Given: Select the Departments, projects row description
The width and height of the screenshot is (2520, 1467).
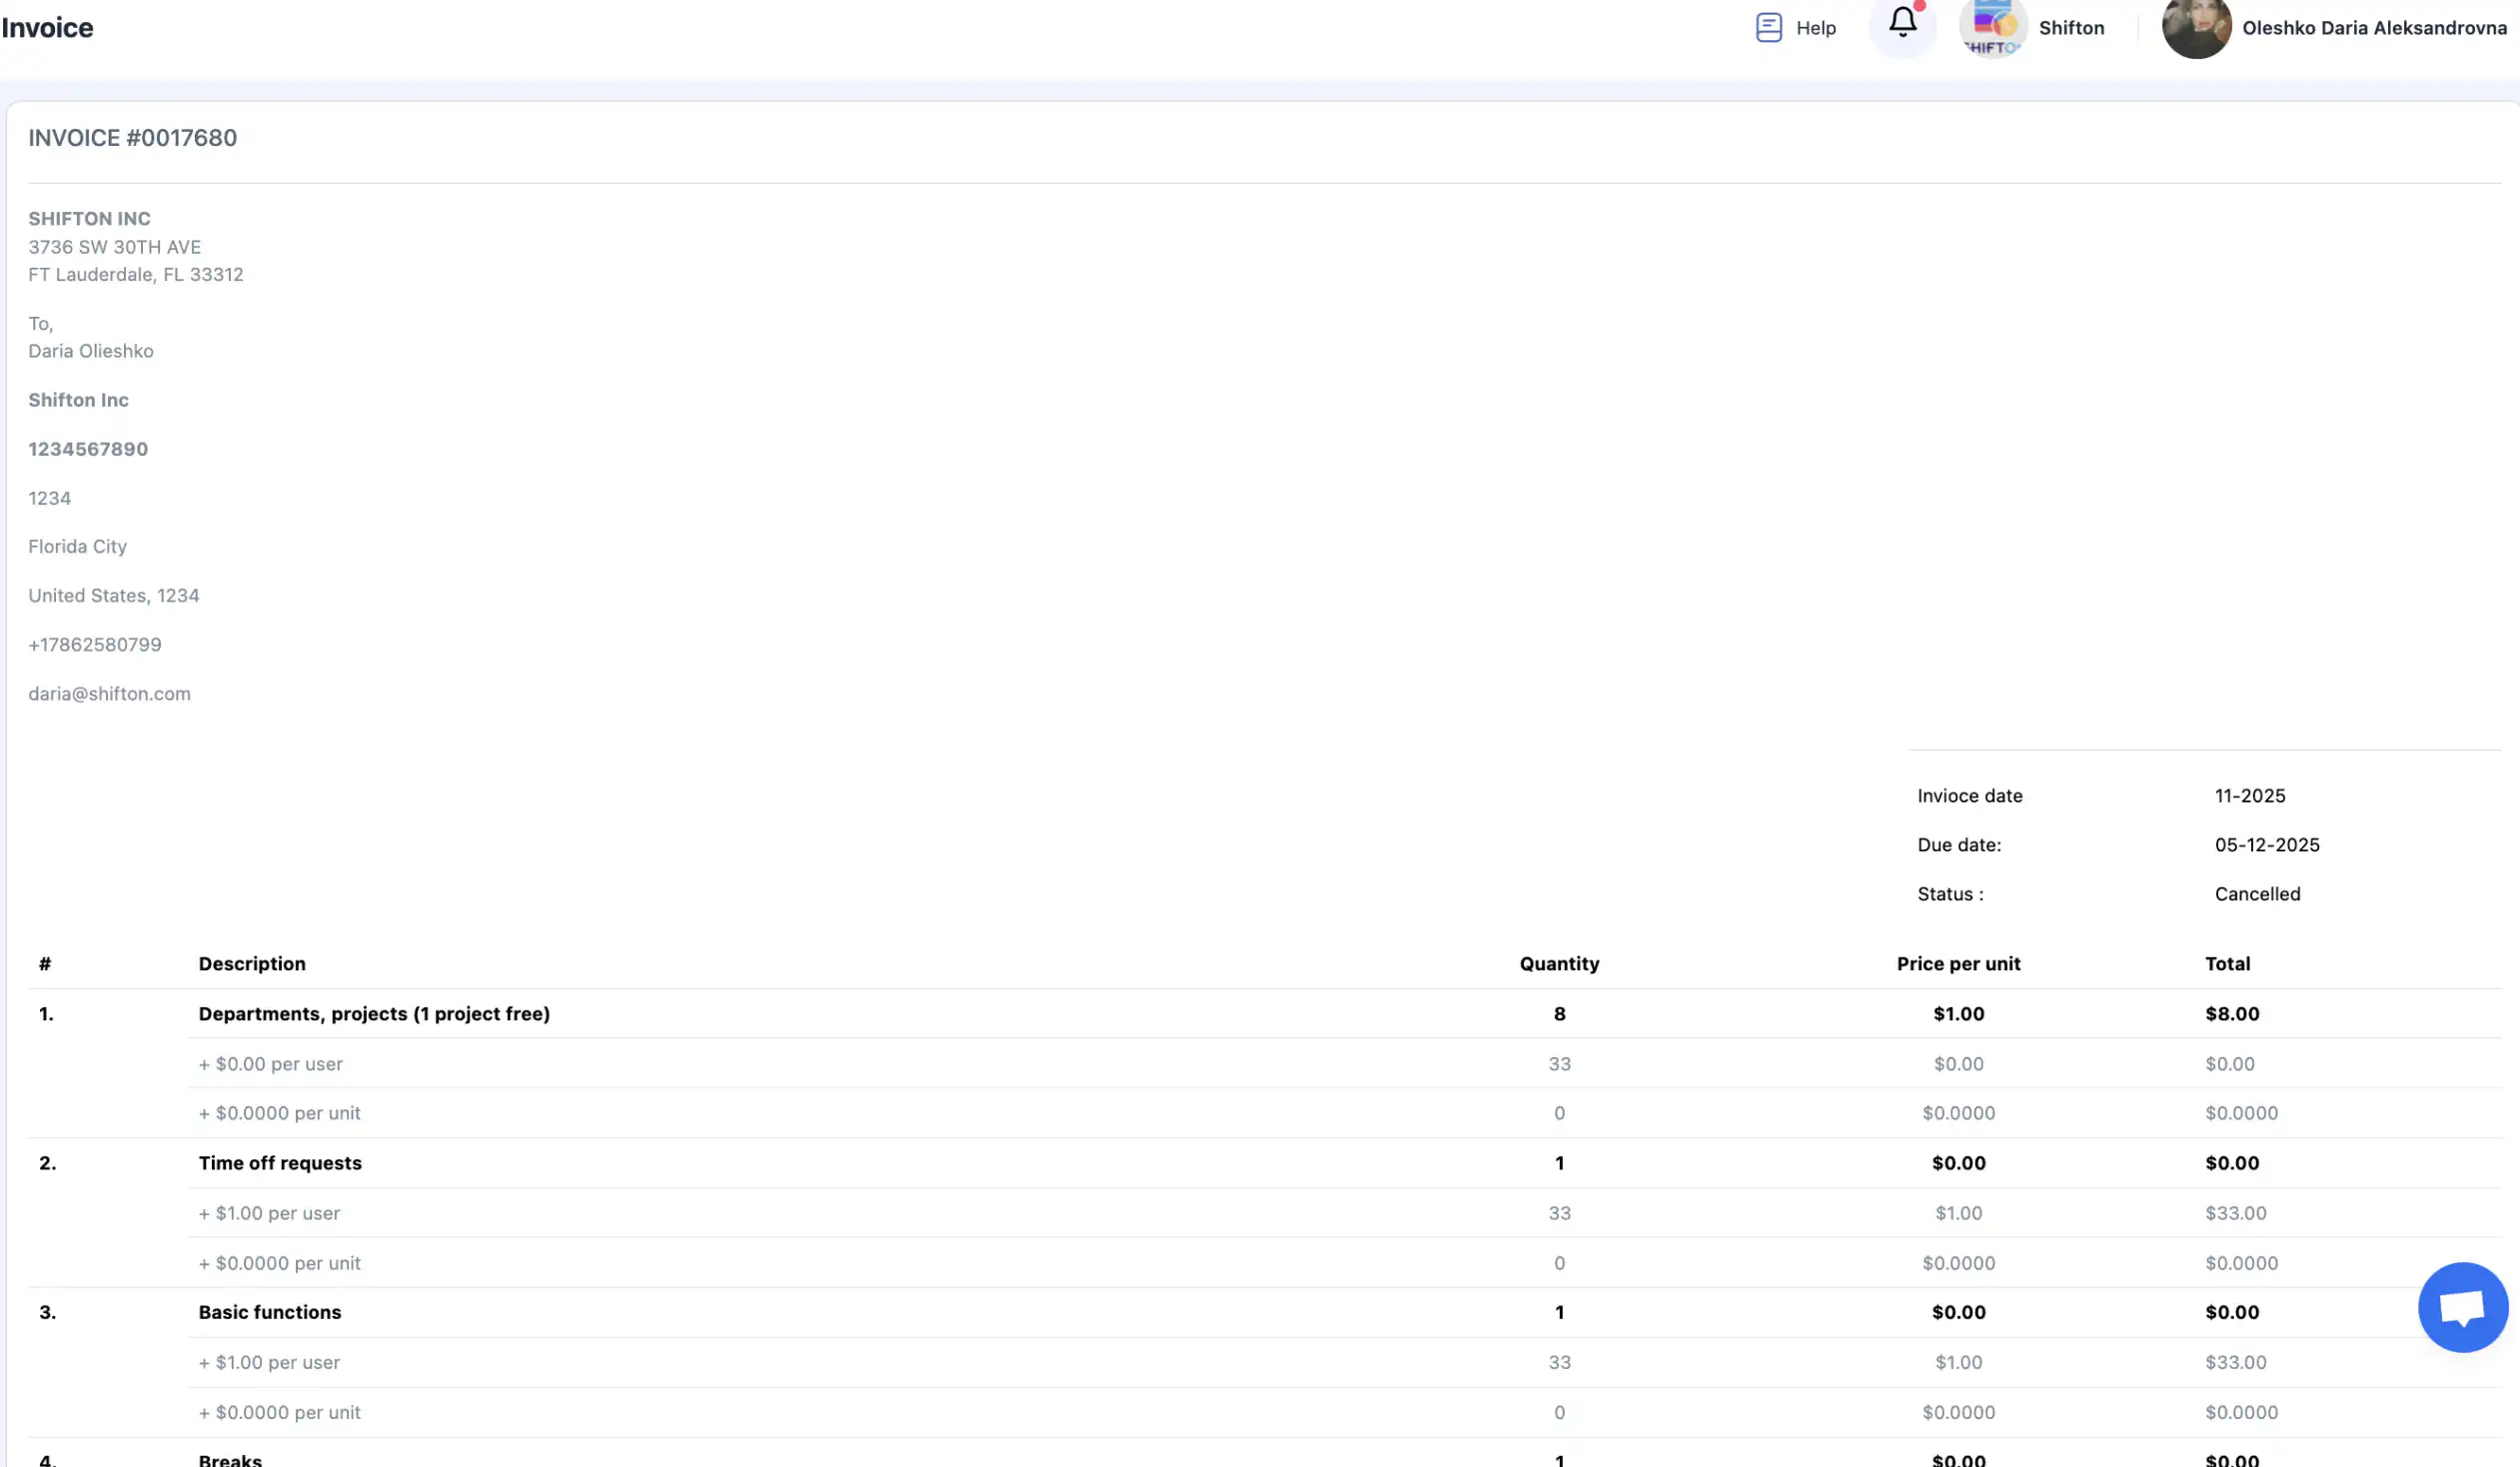Looking at the screenshot, I should [374, 1013].
